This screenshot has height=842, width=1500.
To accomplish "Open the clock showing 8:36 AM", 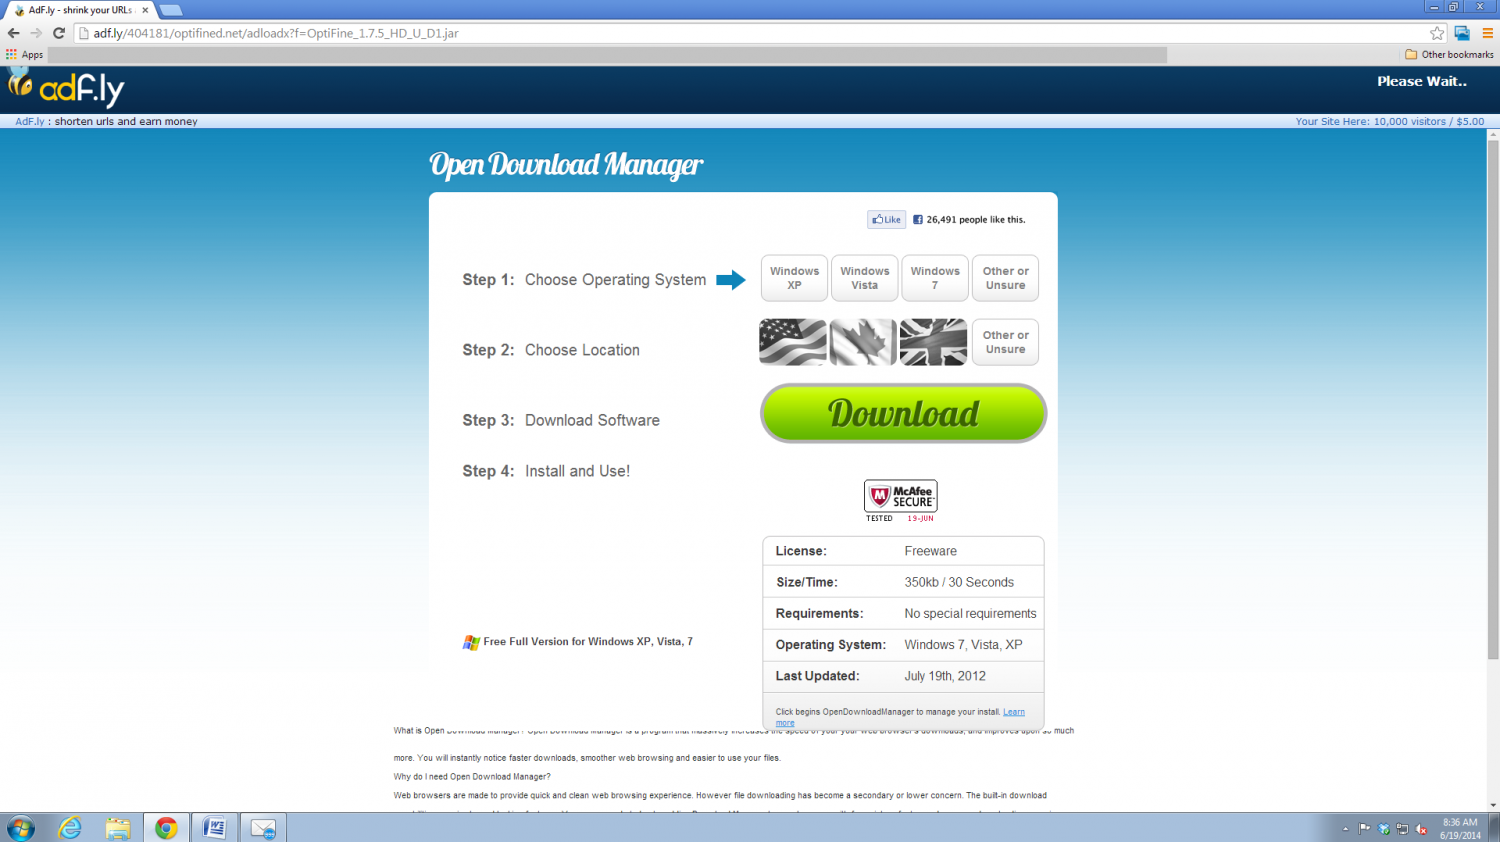I will tap(1460, 829).
